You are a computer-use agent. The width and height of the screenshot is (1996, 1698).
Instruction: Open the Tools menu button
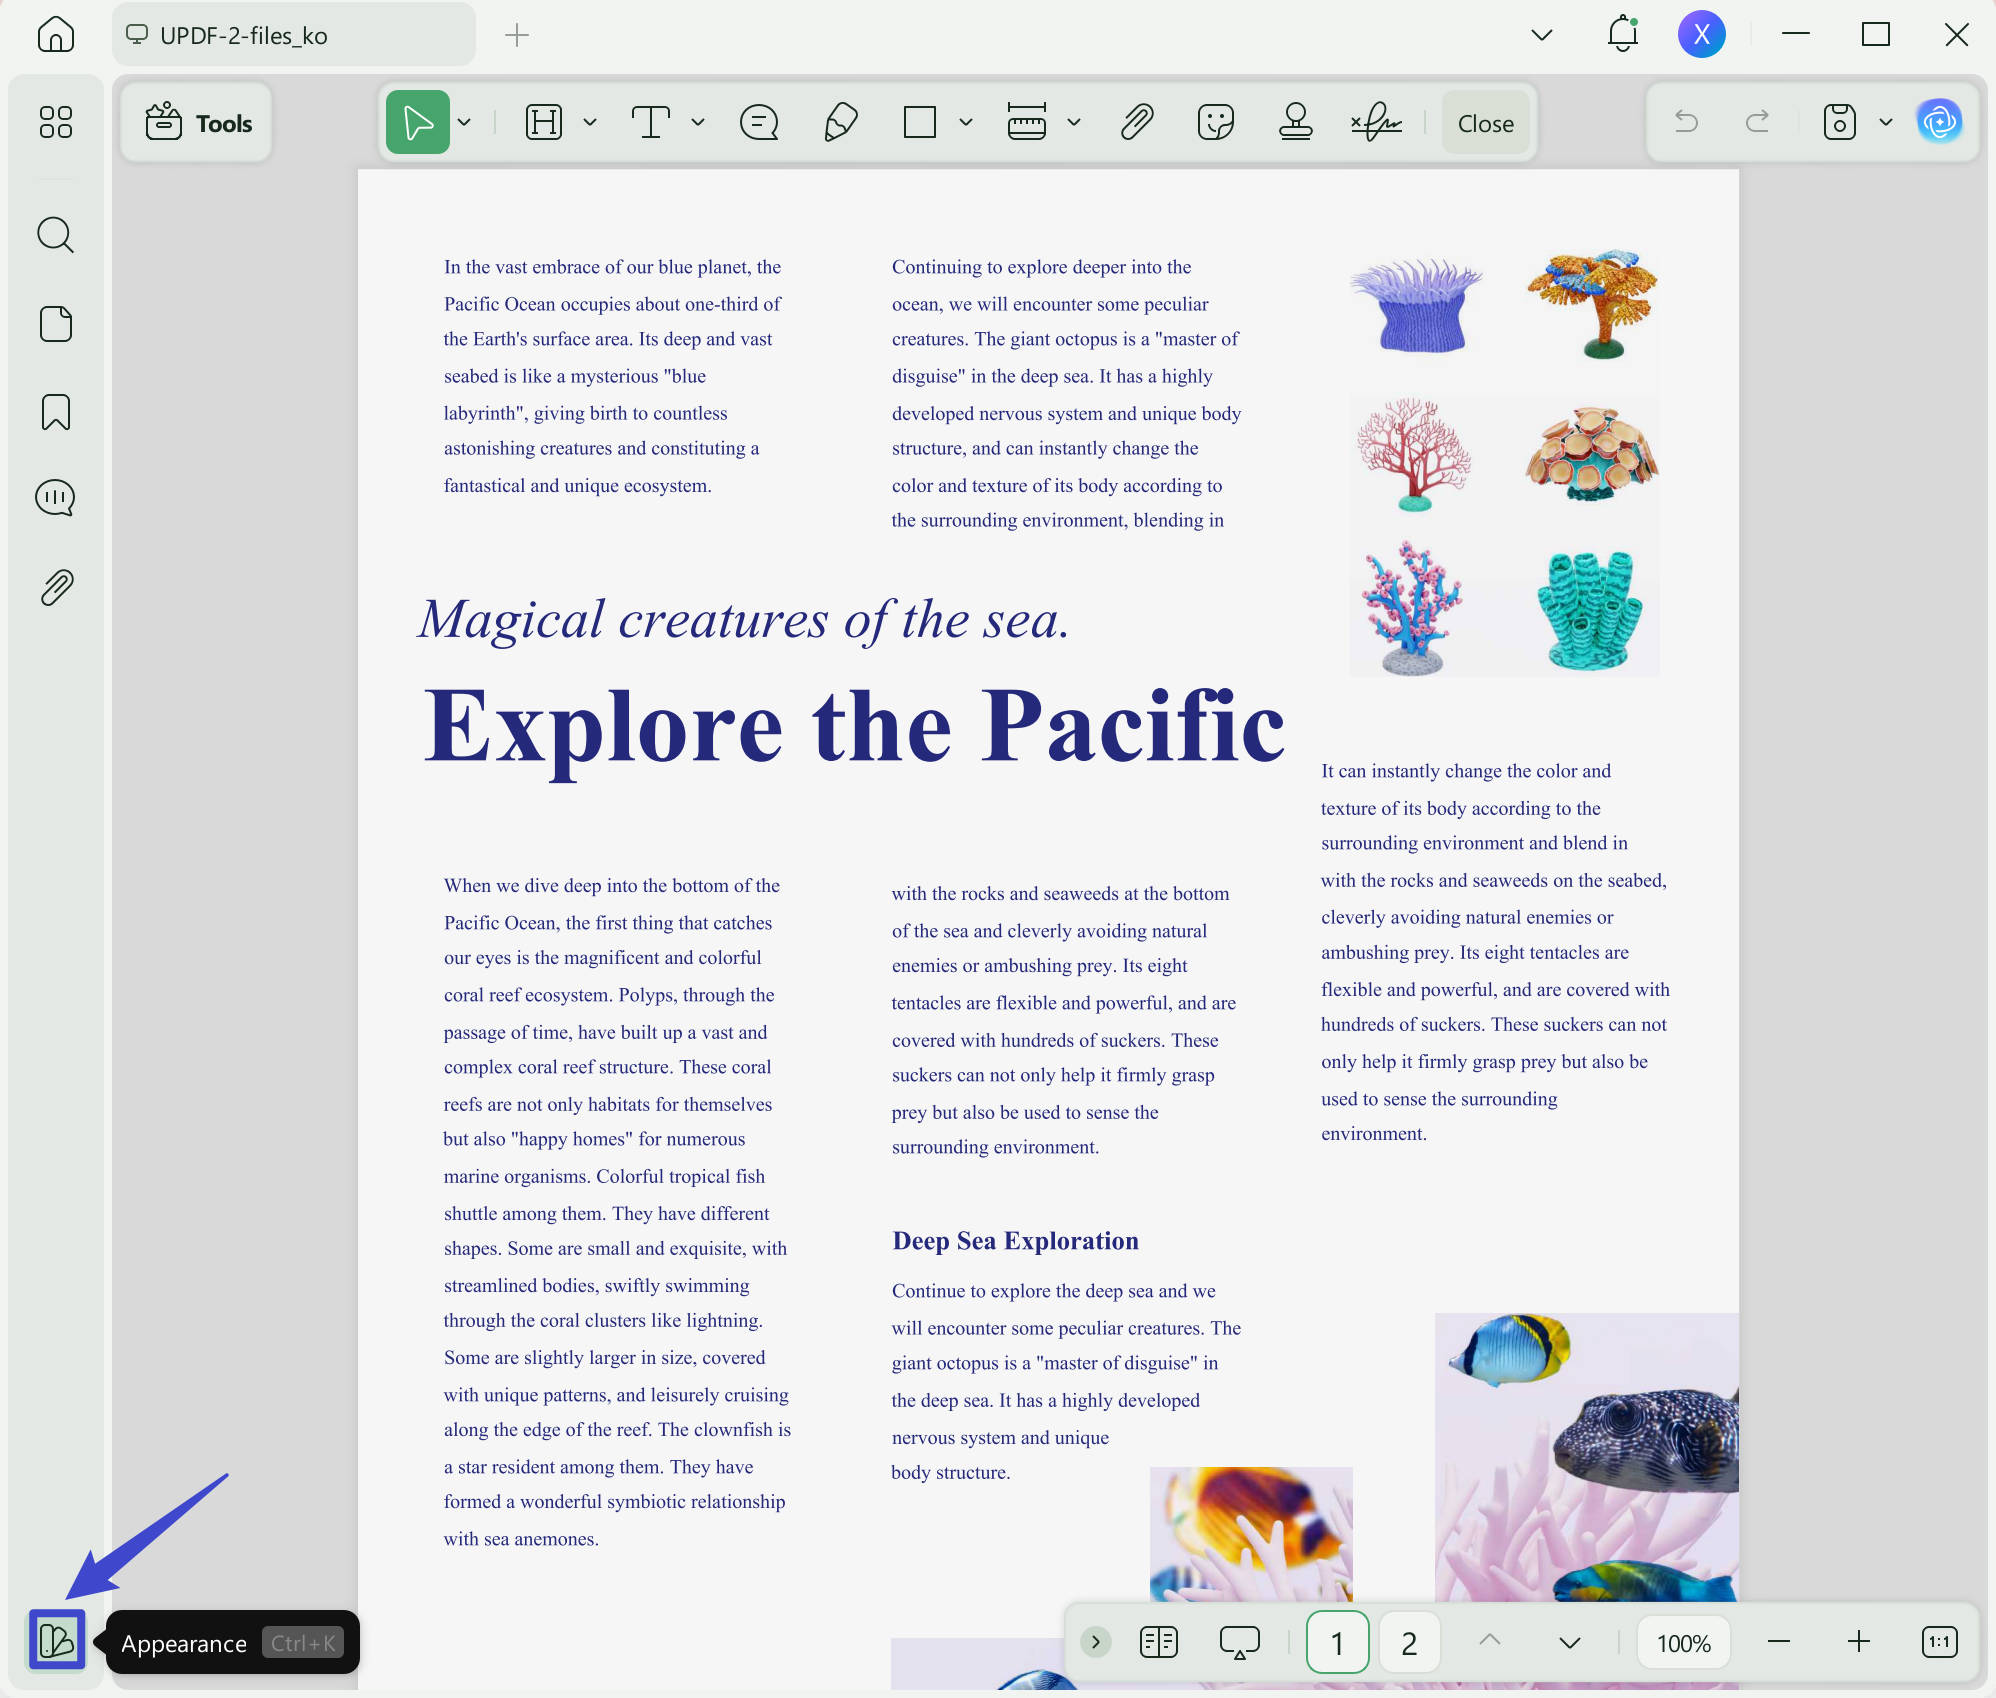(x=198, y=123)
